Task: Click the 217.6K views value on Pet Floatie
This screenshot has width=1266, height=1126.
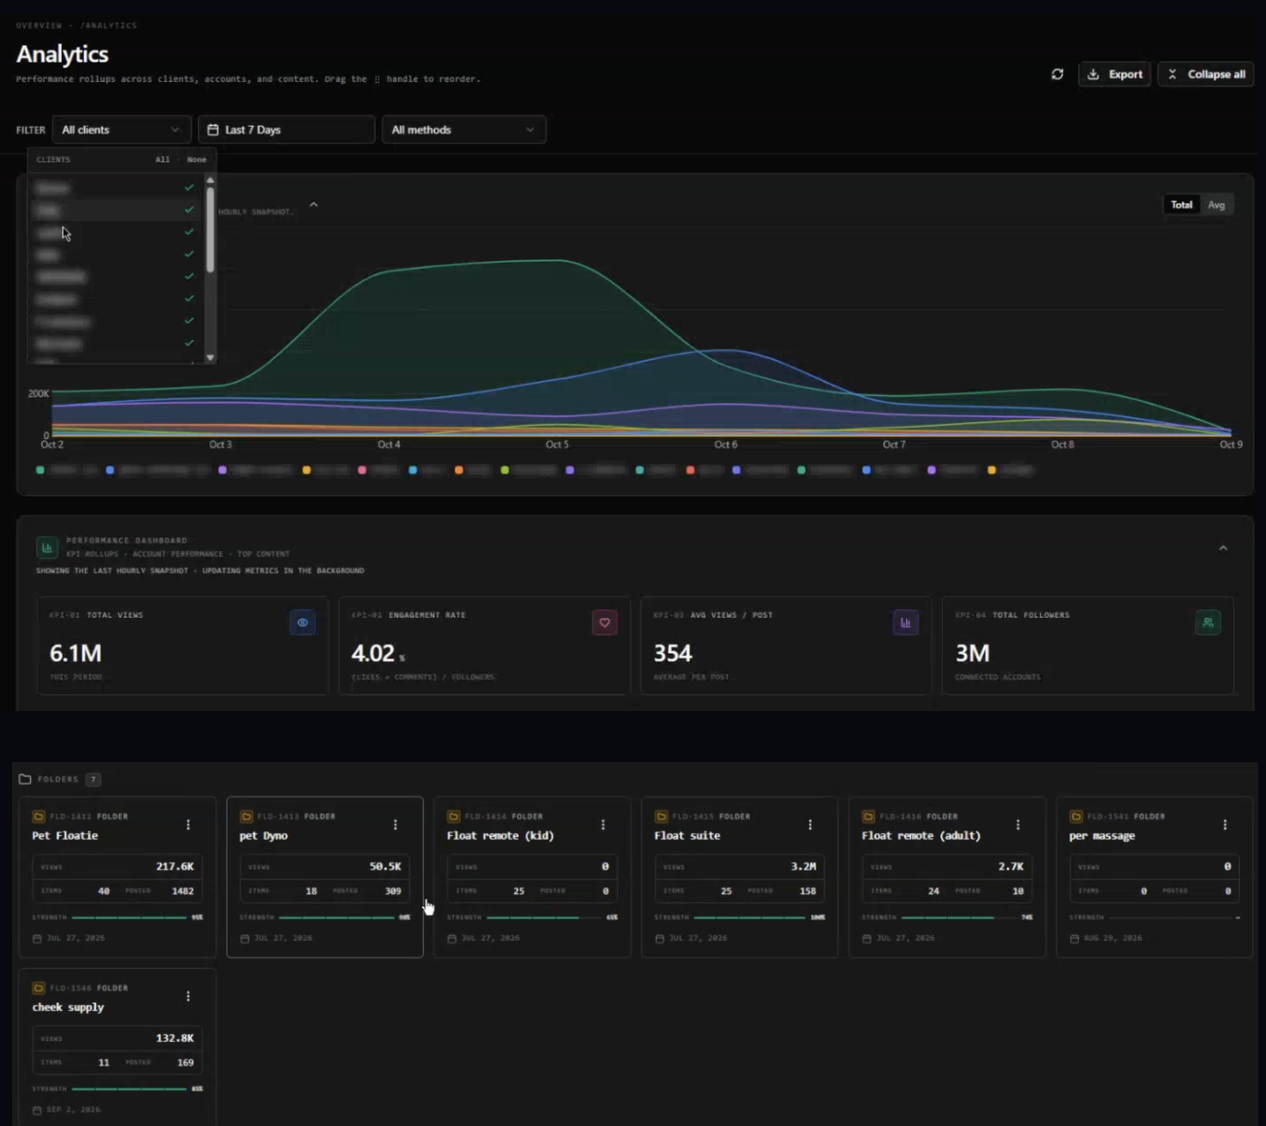Action: tap(175, 866)
